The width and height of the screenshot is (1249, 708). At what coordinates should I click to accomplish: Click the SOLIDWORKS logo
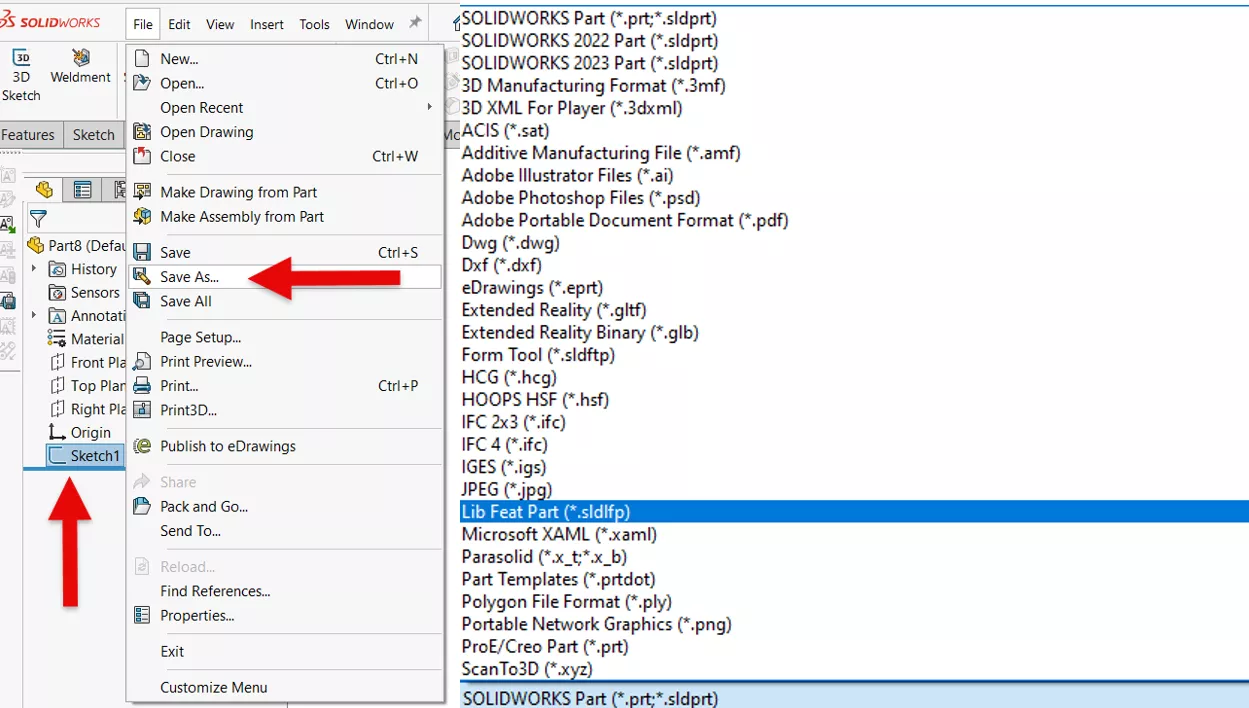coord(50,21)
